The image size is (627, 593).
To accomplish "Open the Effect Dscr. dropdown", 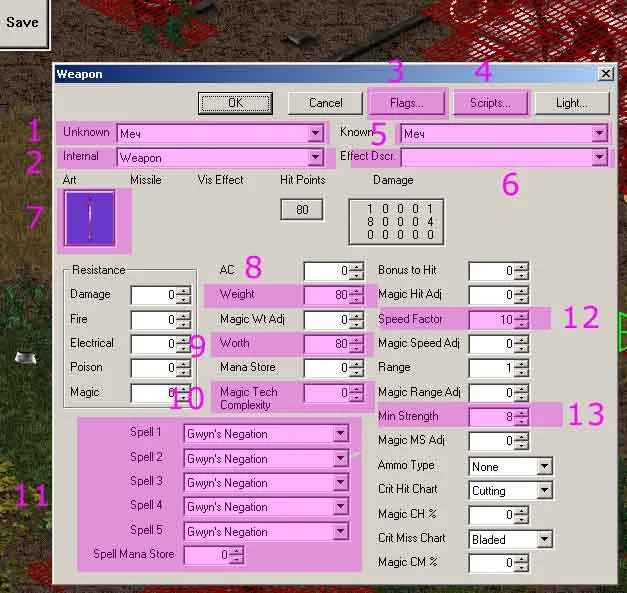I will pos(599,158).
